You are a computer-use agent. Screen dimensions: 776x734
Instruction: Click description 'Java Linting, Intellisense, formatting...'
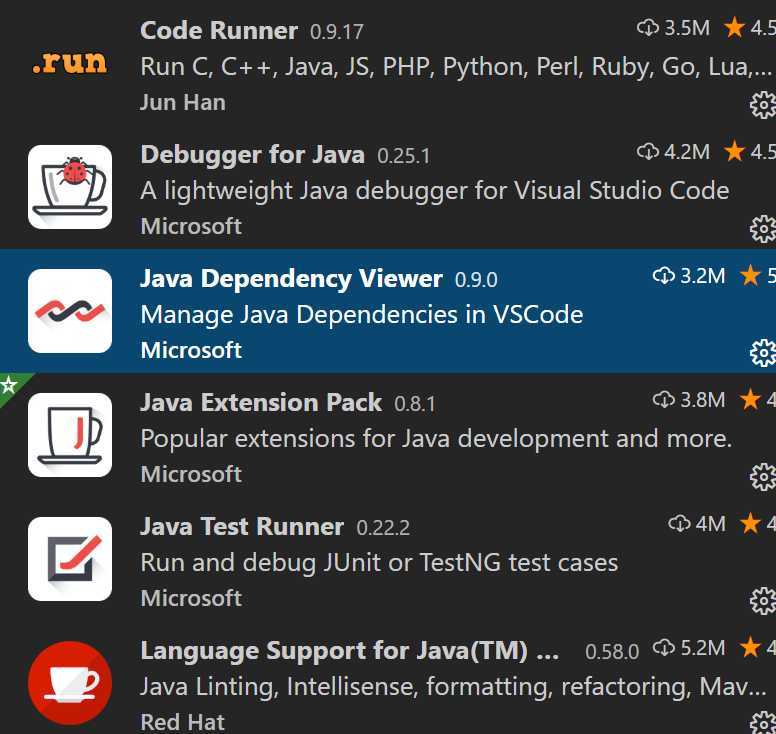(x=453, y=687)
